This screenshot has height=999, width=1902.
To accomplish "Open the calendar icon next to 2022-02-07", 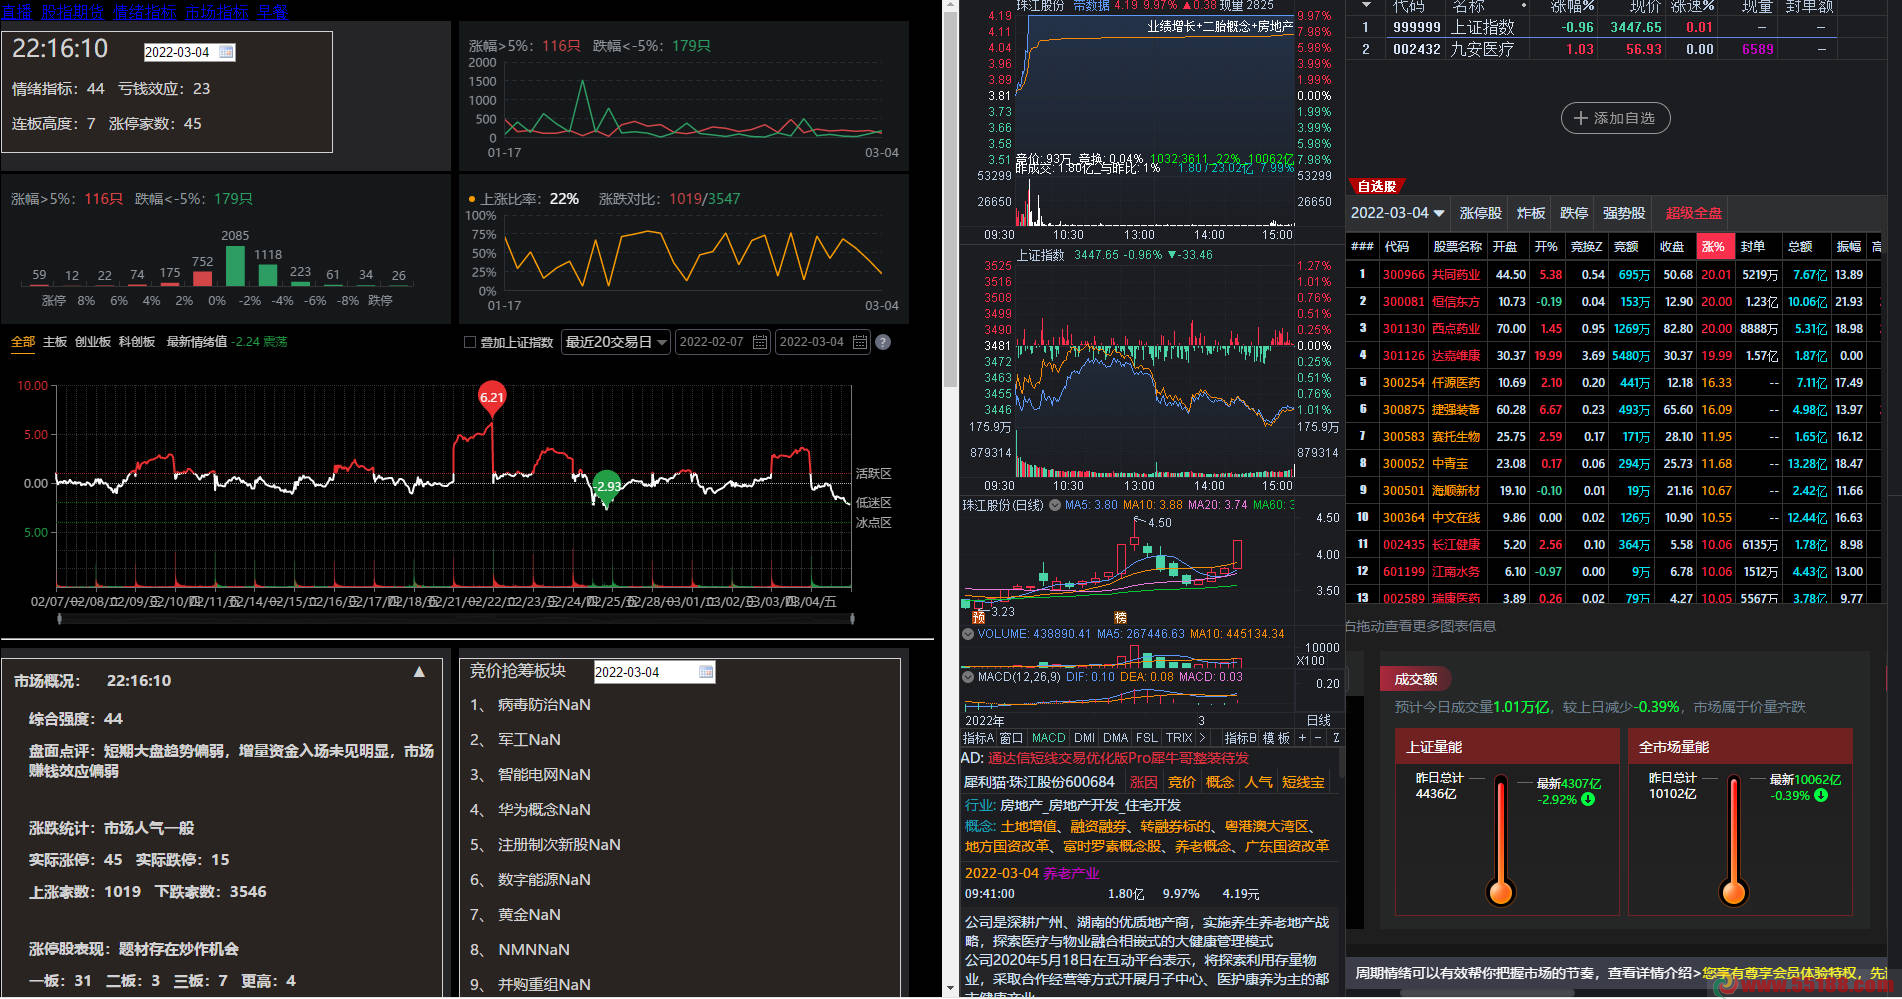I will (x=760, y=342).
